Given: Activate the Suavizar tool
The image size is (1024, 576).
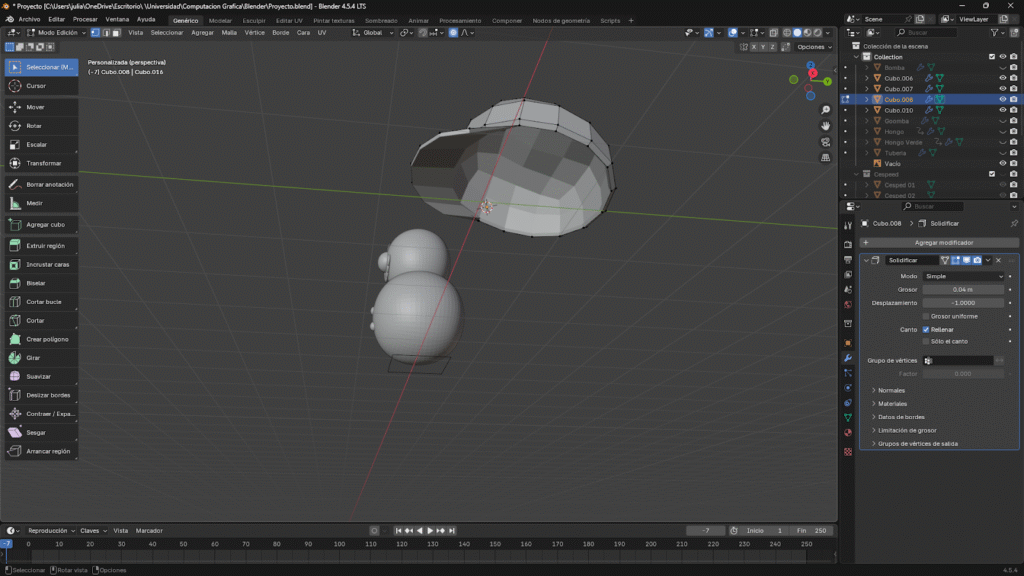Looking at the screenshot, I should (x=41, y=376).
